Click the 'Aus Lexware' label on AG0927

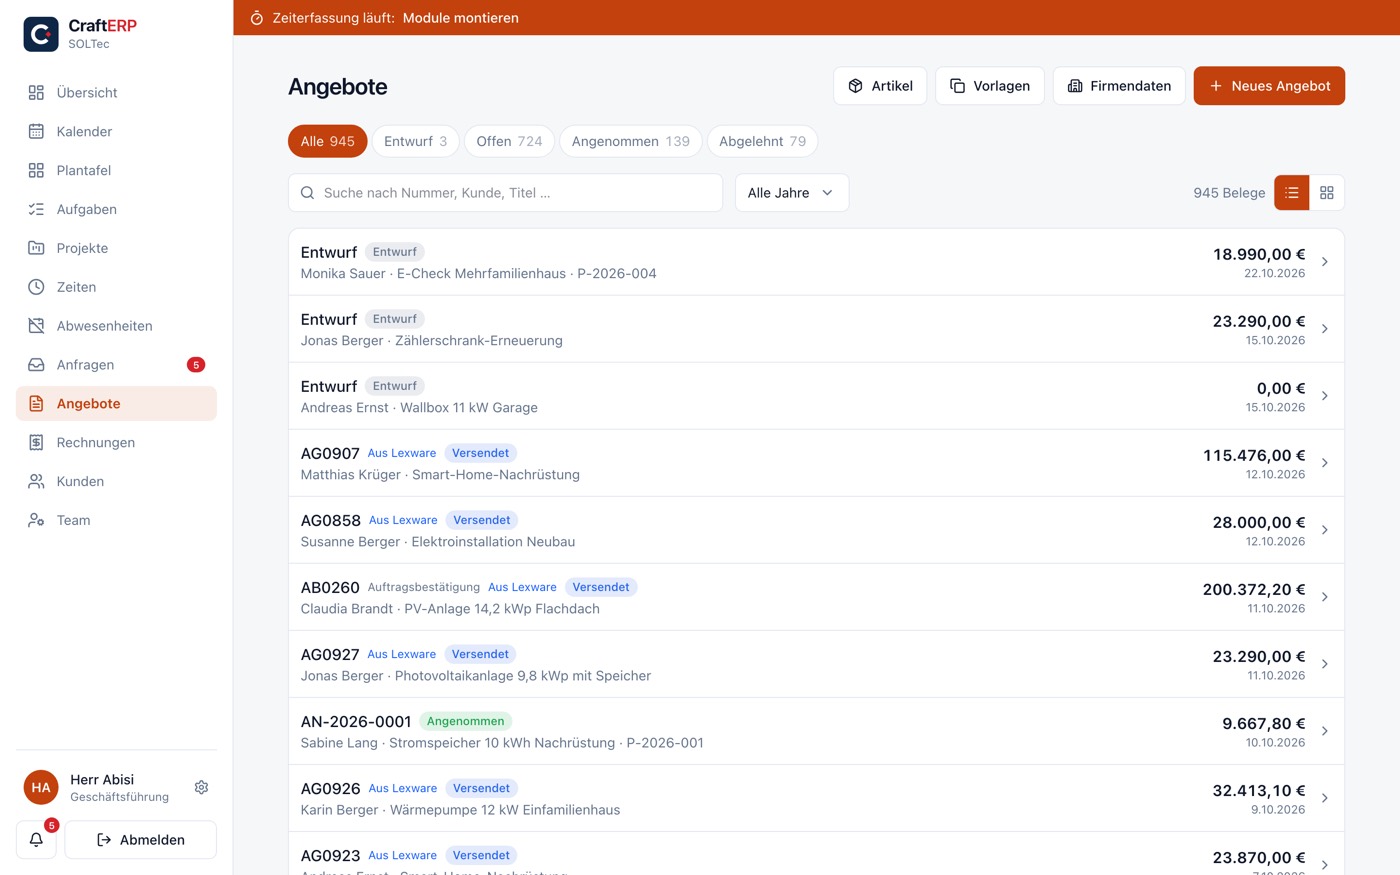(402, 654)
